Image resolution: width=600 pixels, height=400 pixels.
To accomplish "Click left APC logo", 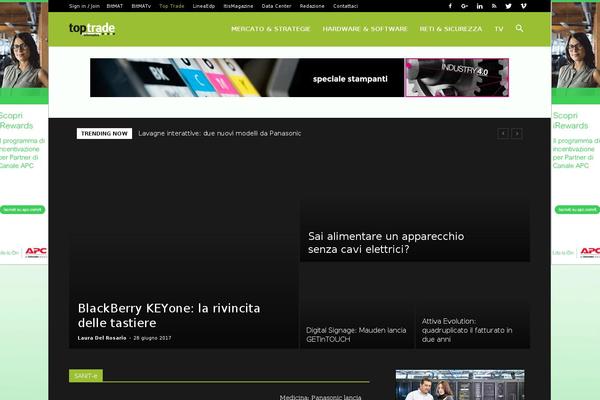I will tap(36, 251).
